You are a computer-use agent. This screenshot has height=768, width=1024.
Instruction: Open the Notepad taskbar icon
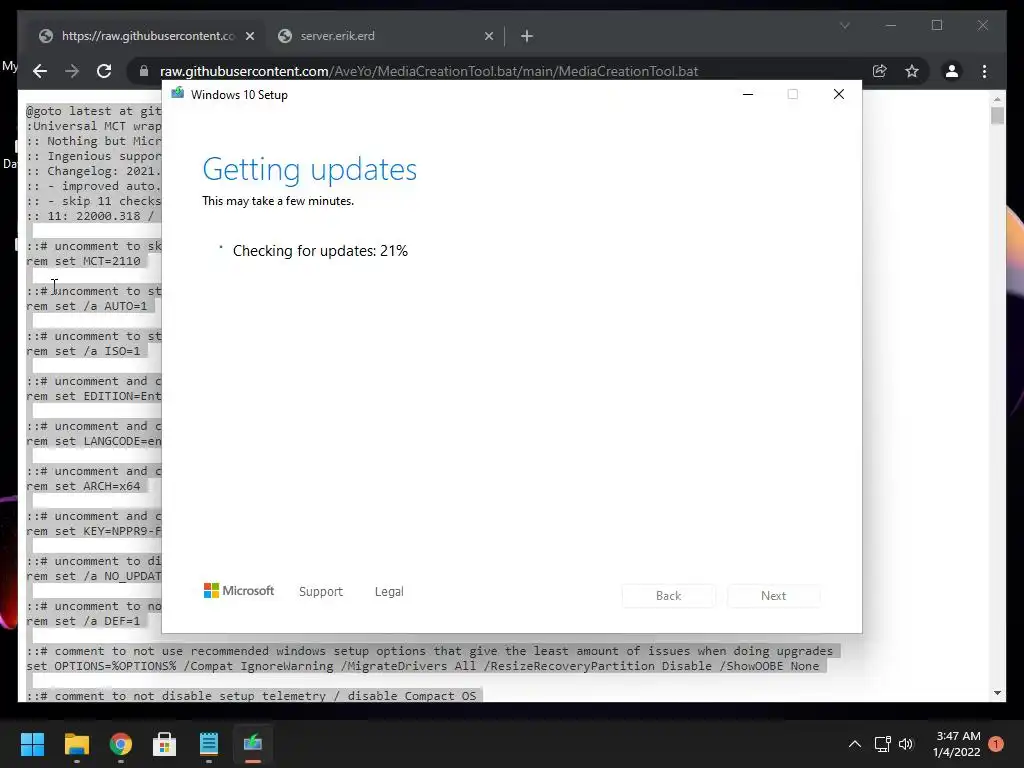[209, 744]
